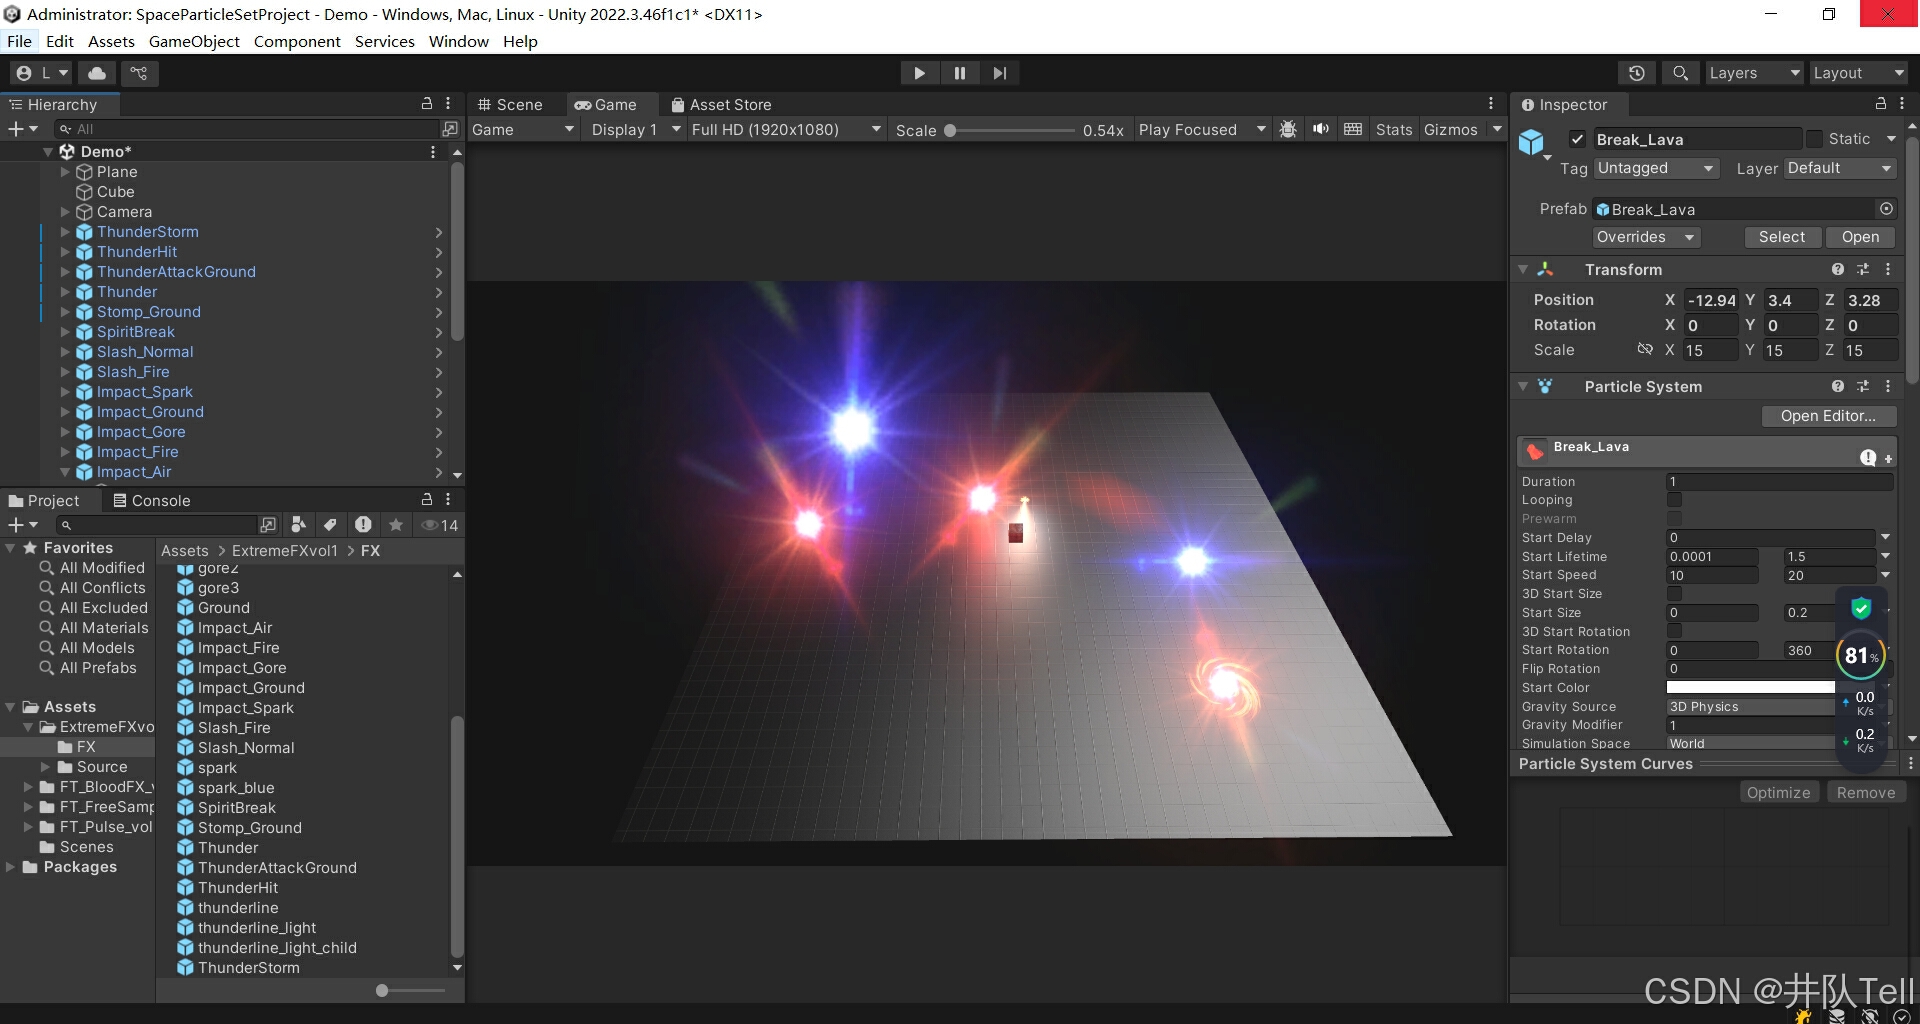Toggle the mute audio speaker icon

[1321, 130]
